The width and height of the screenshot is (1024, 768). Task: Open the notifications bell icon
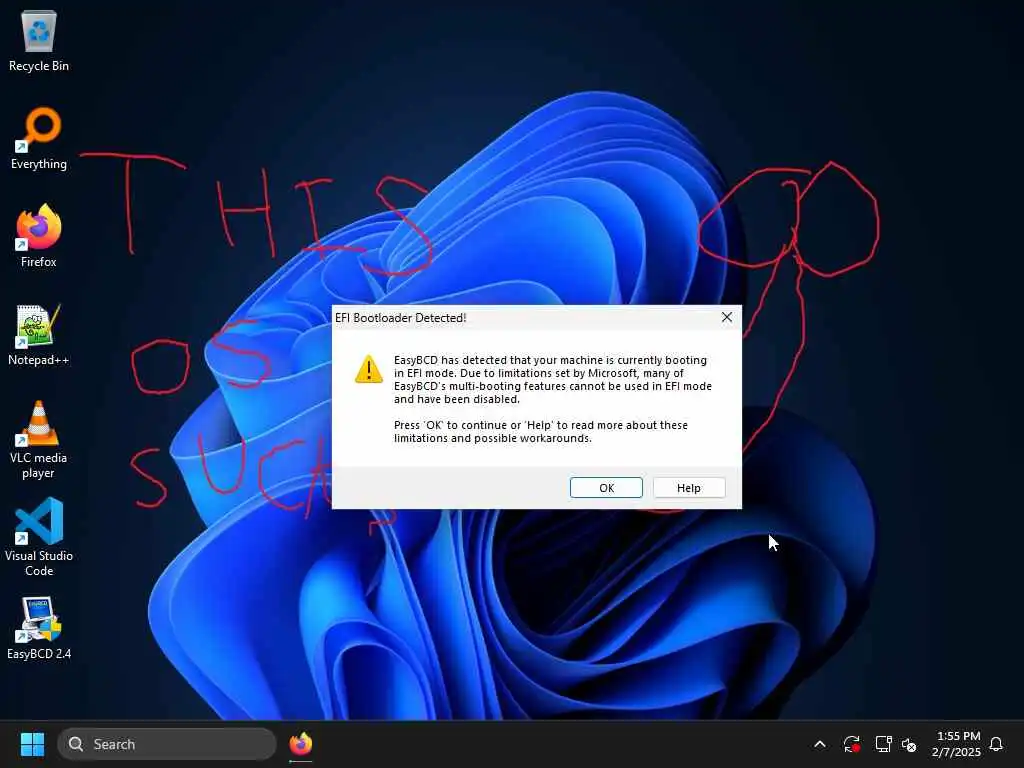[996, 744]
